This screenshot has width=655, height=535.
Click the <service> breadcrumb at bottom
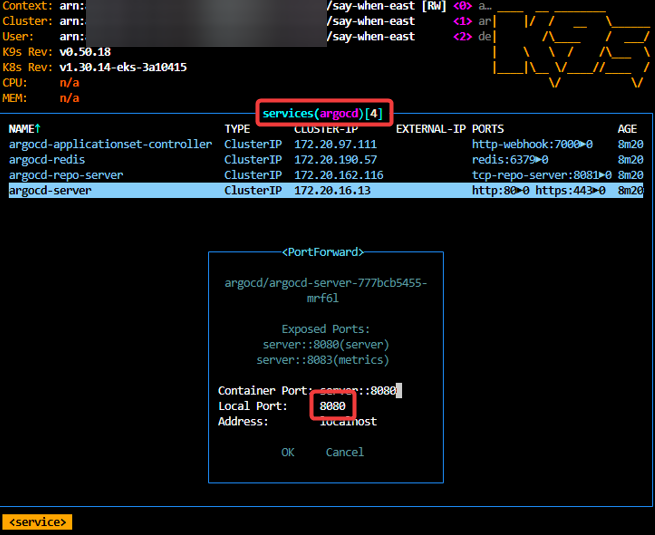(37, 522)
